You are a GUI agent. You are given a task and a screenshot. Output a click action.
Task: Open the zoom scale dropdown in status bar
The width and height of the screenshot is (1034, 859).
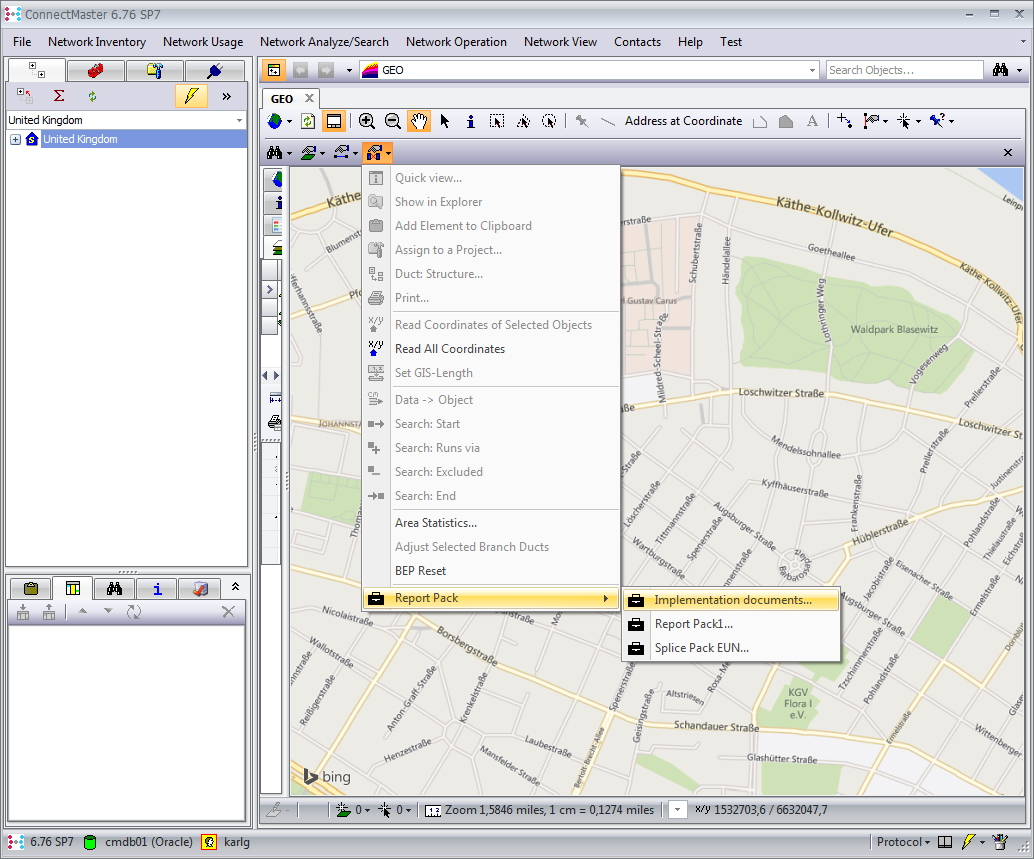point(677,810)
